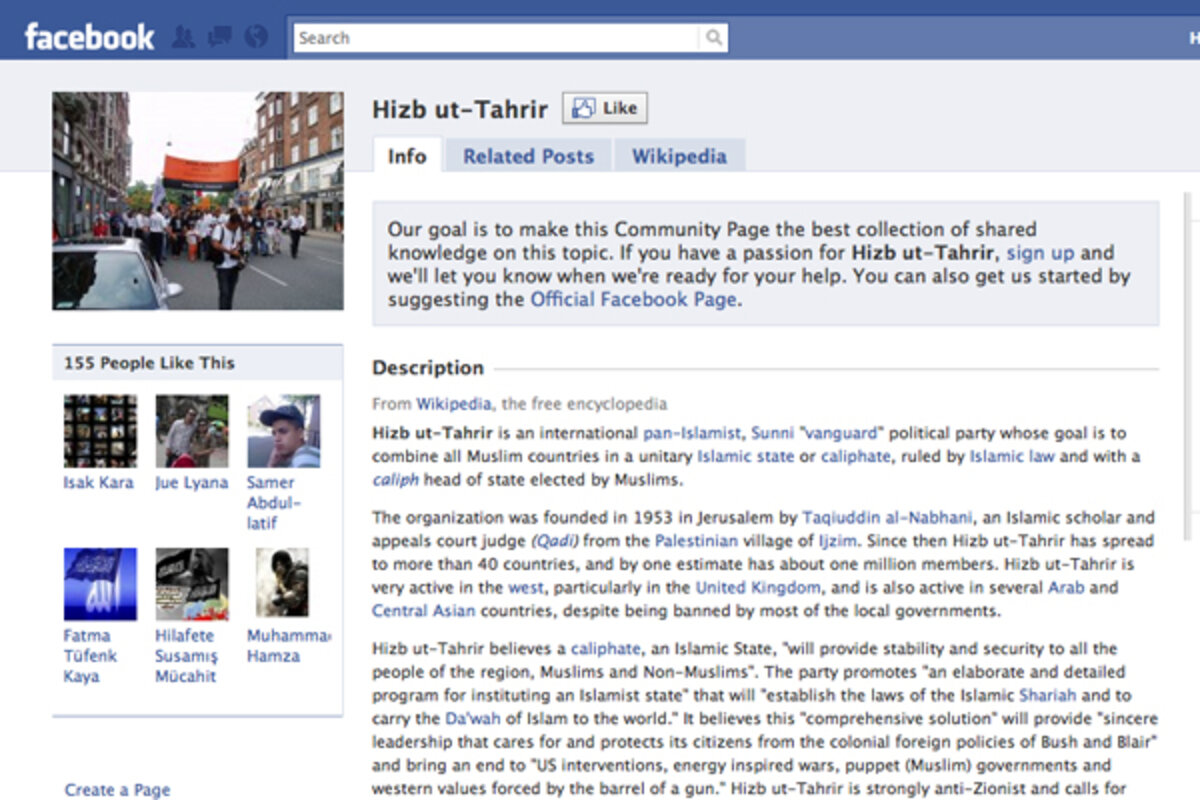Open the Related Posts tab
Image resolution: width=1200 pixels, height=800 pixels.
(528, 156)
